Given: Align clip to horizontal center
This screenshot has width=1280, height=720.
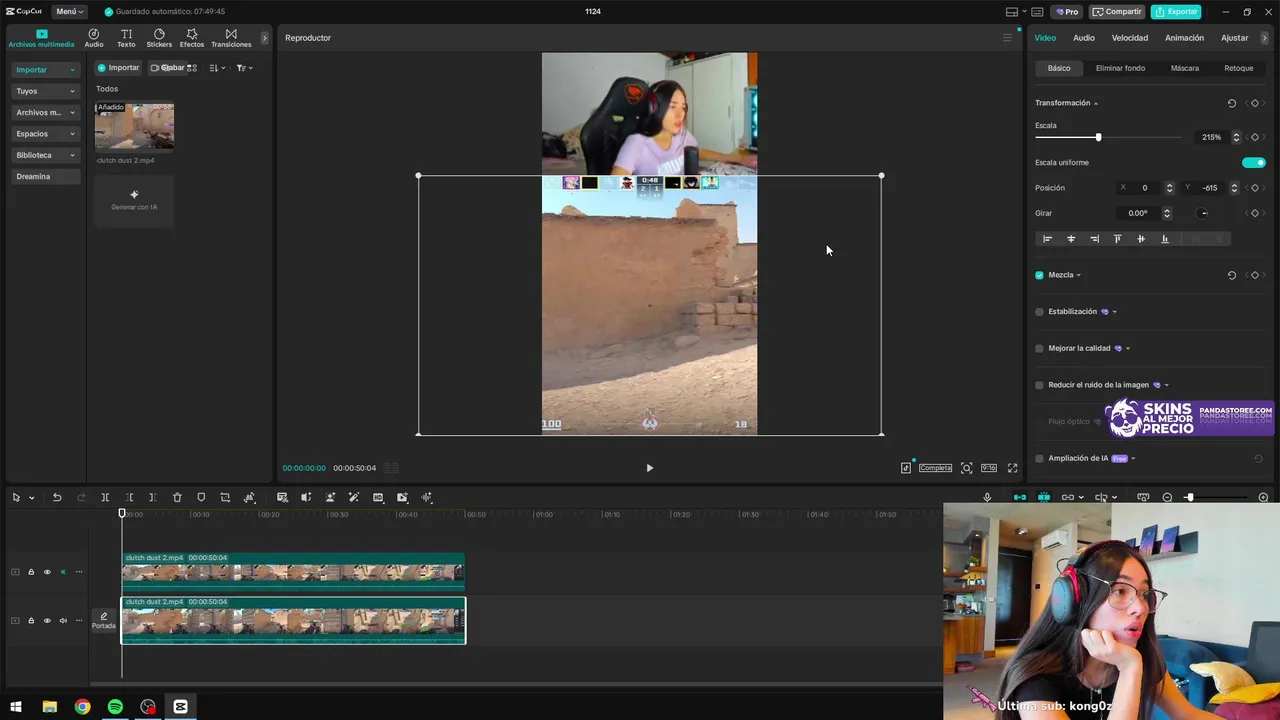Looking at the screenshot, I should pyautogui.click(x=1071, y=239).
